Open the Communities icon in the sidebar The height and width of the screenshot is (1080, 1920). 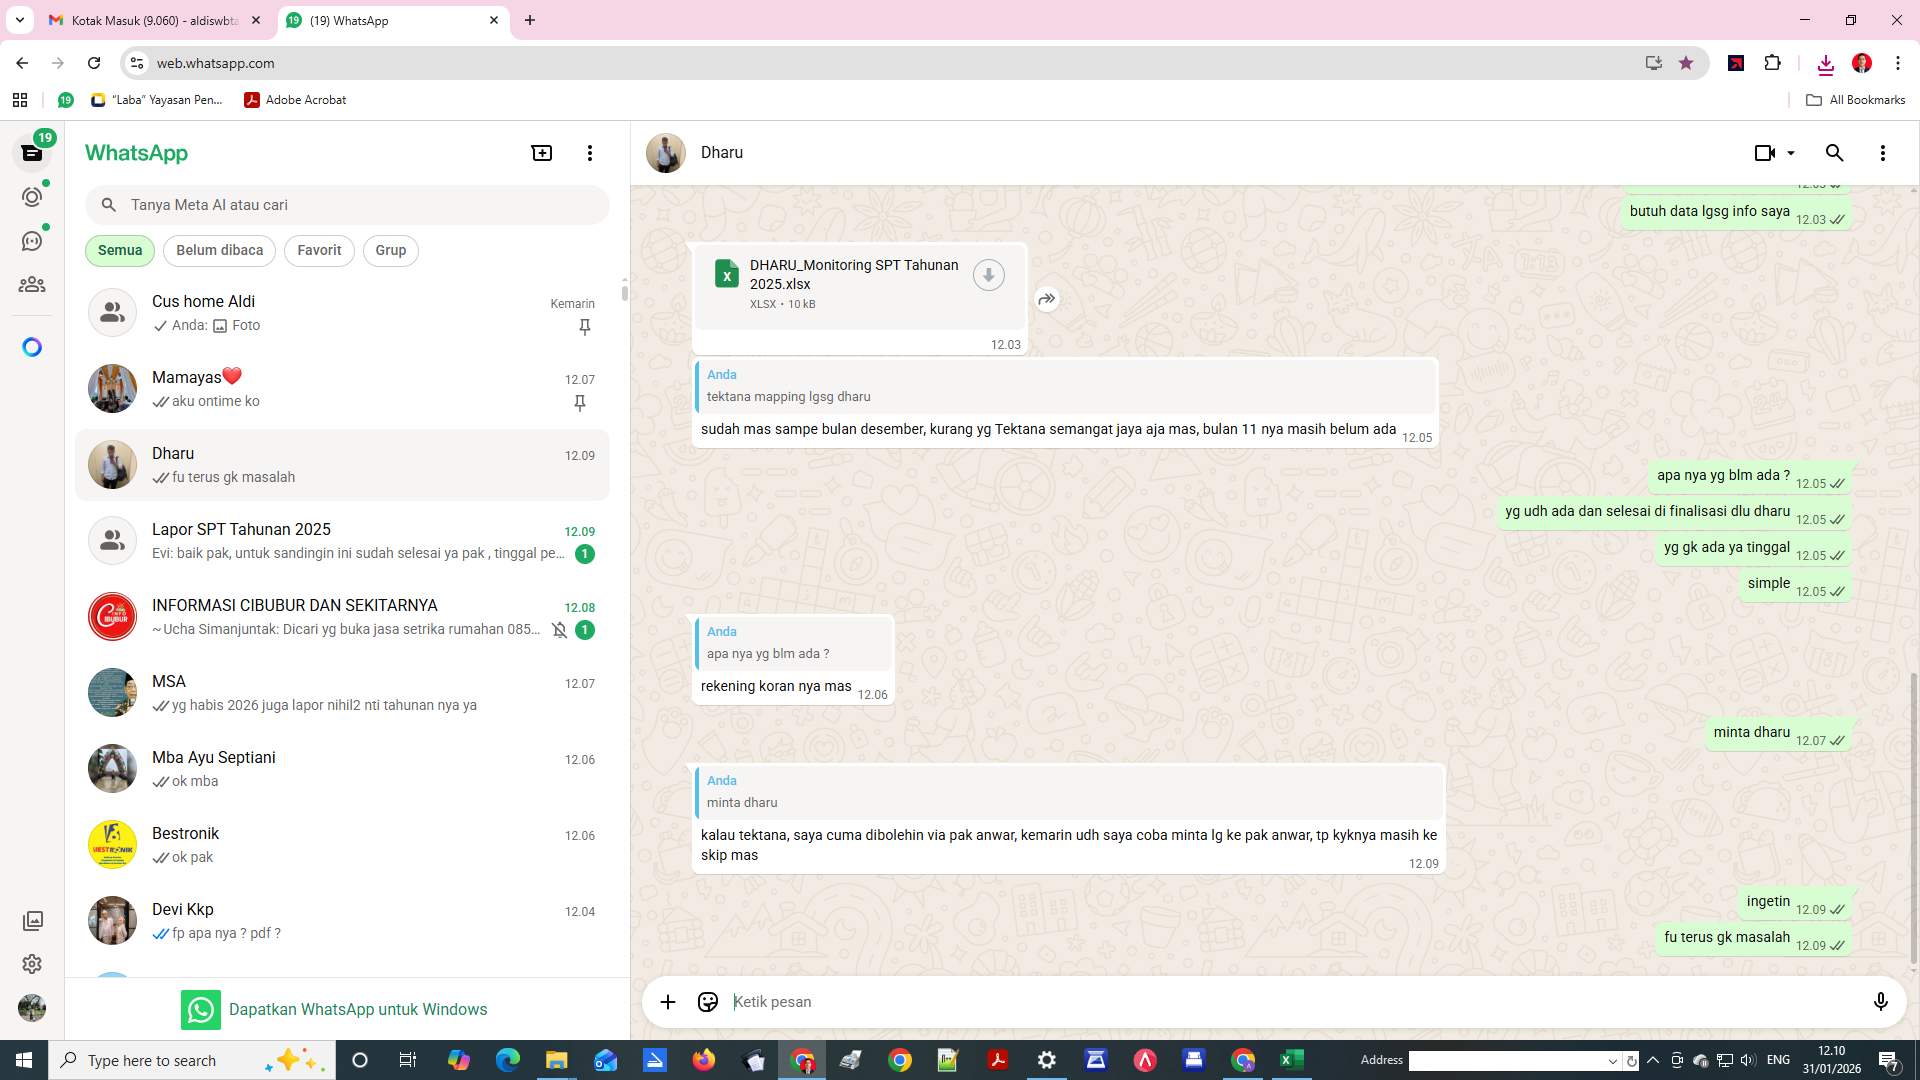click(x=32, y=283)
